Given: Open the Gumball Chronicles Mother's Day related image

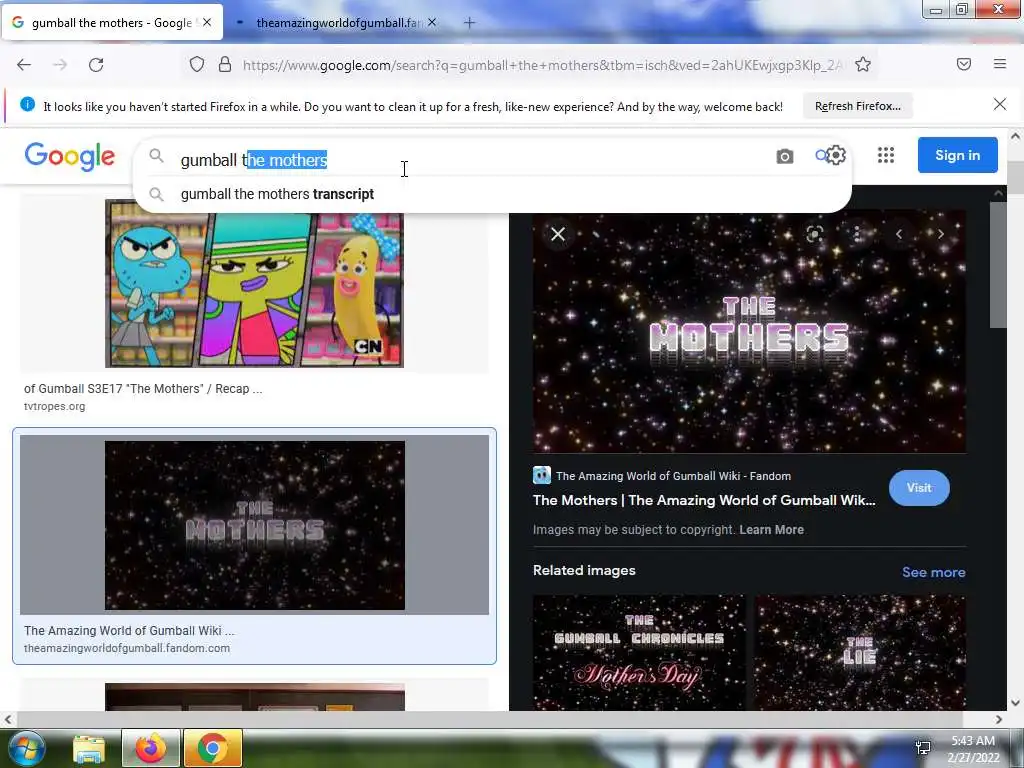Looking at the screenshot, I should pos(639,652).
